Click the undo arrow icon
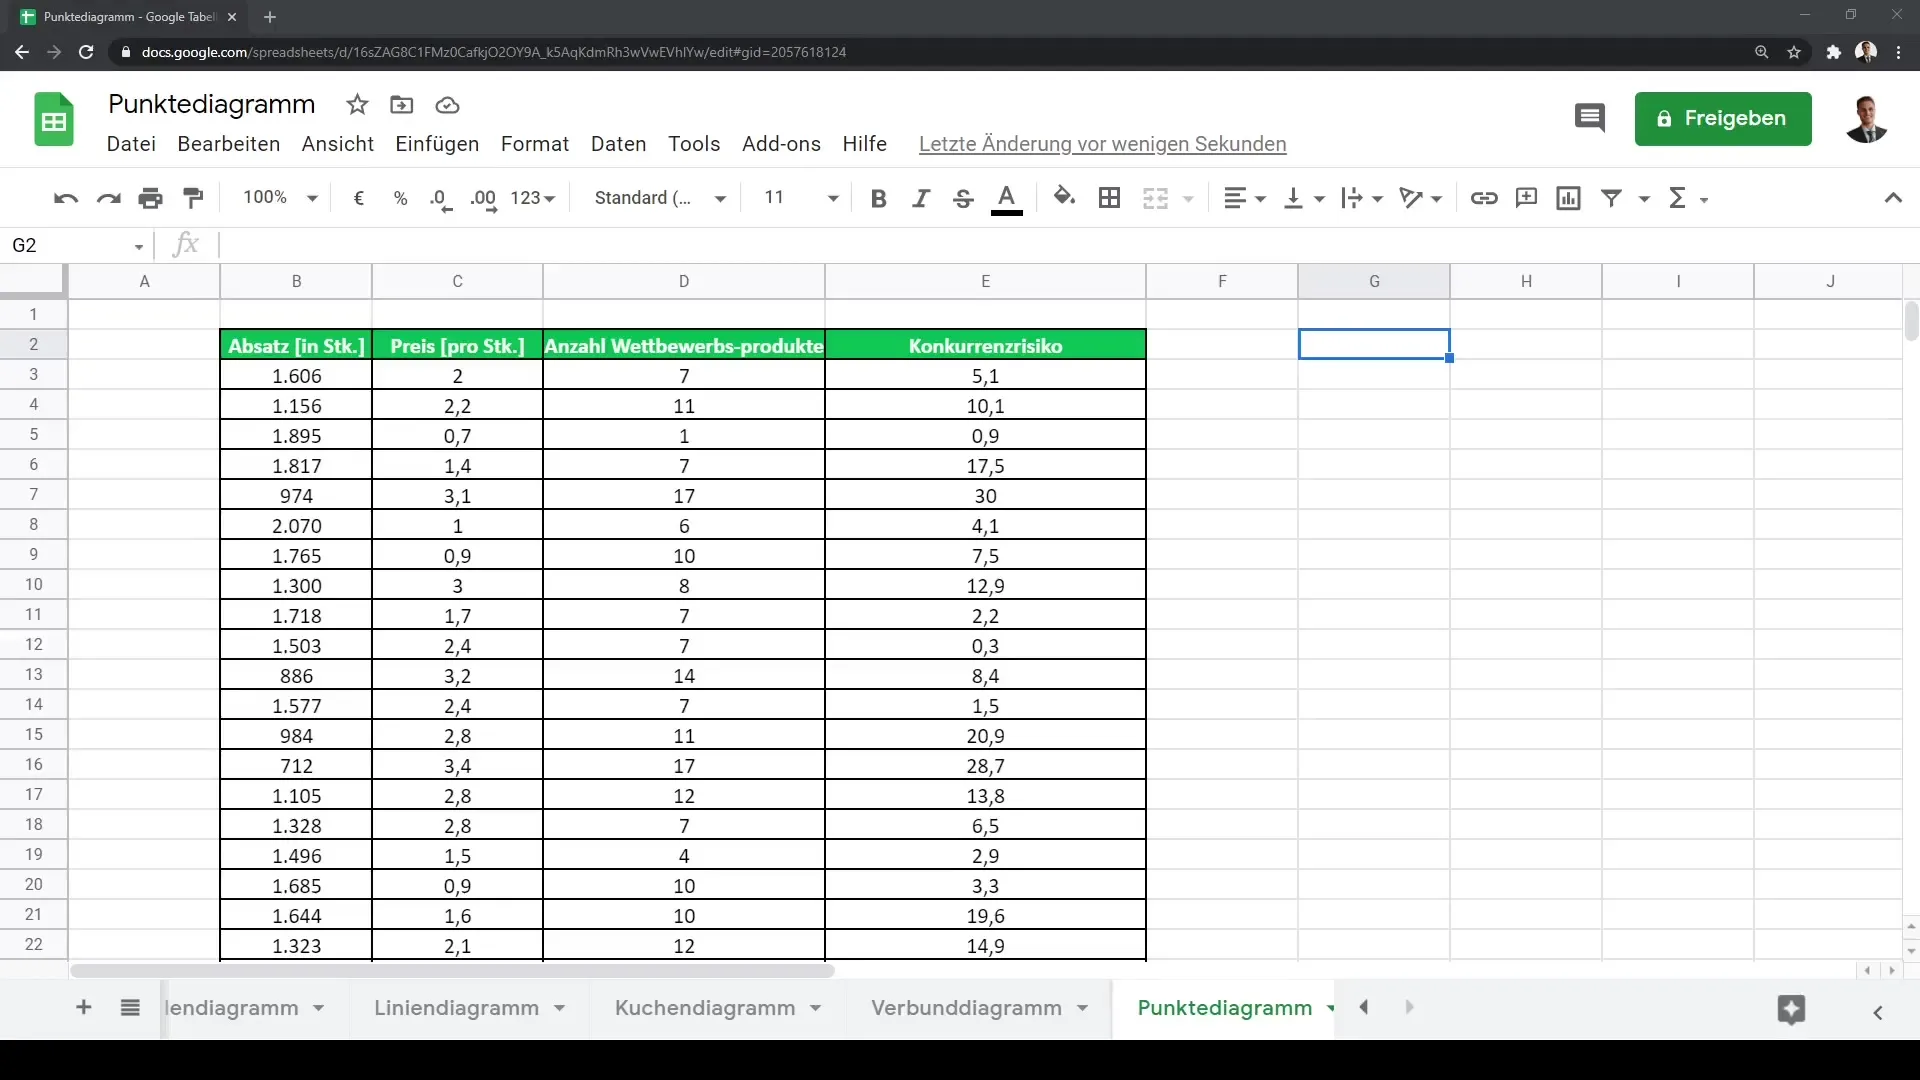The image size is (1920, 1080). pyautogui.click(x=66, y=198)
